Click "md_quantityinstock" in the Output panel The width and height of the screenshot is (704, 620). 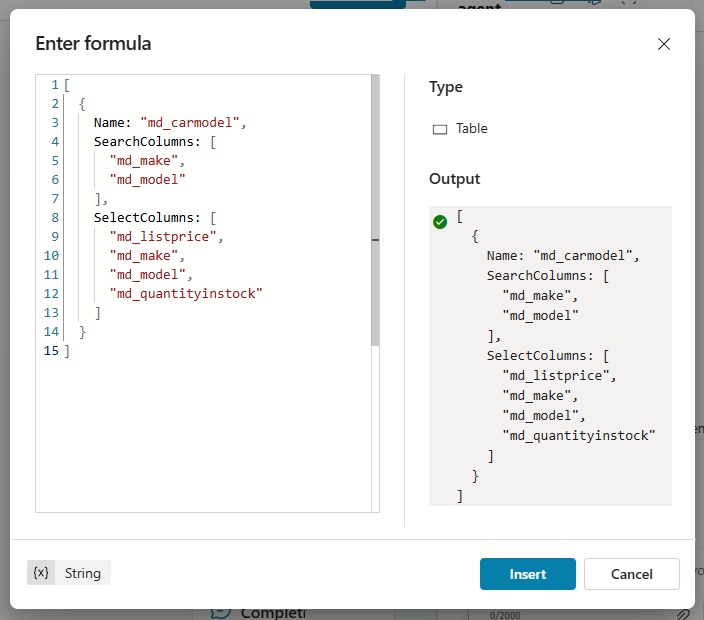point(579,435)
